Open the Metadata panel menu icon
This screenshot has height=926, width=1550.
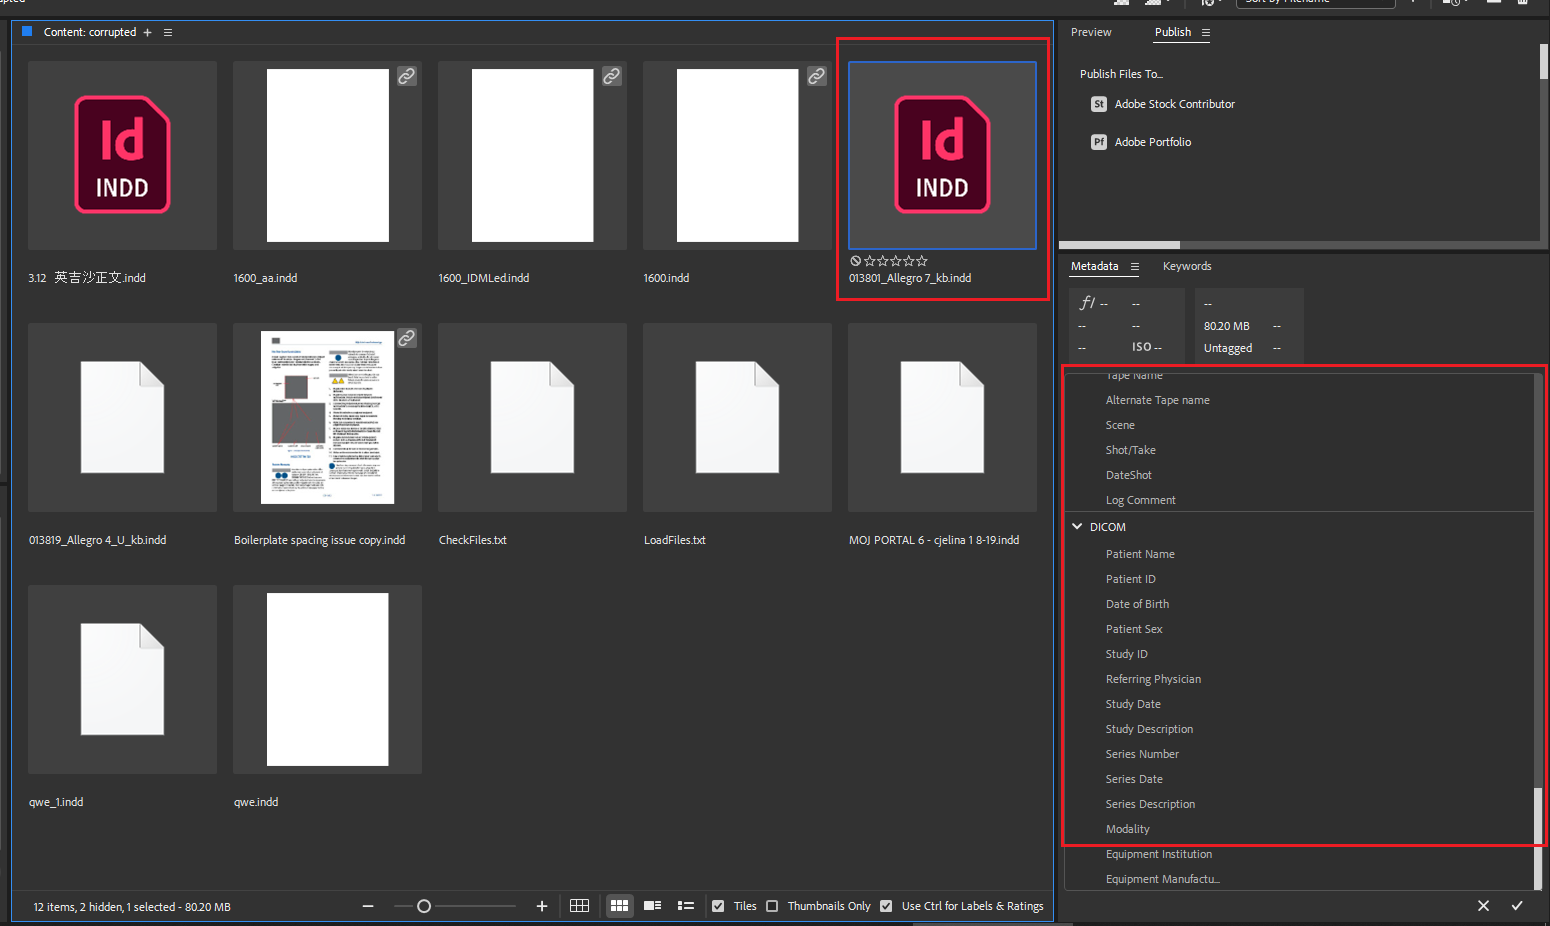pyautogui.click(x=1134, y=266)
